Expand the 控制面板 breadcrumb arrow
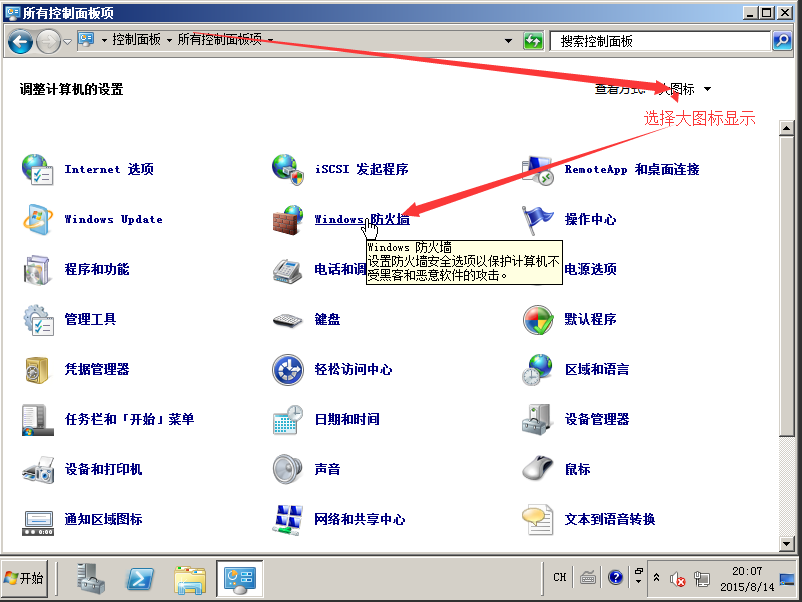Viewport: 802px width, 602px height. point(169,40)
